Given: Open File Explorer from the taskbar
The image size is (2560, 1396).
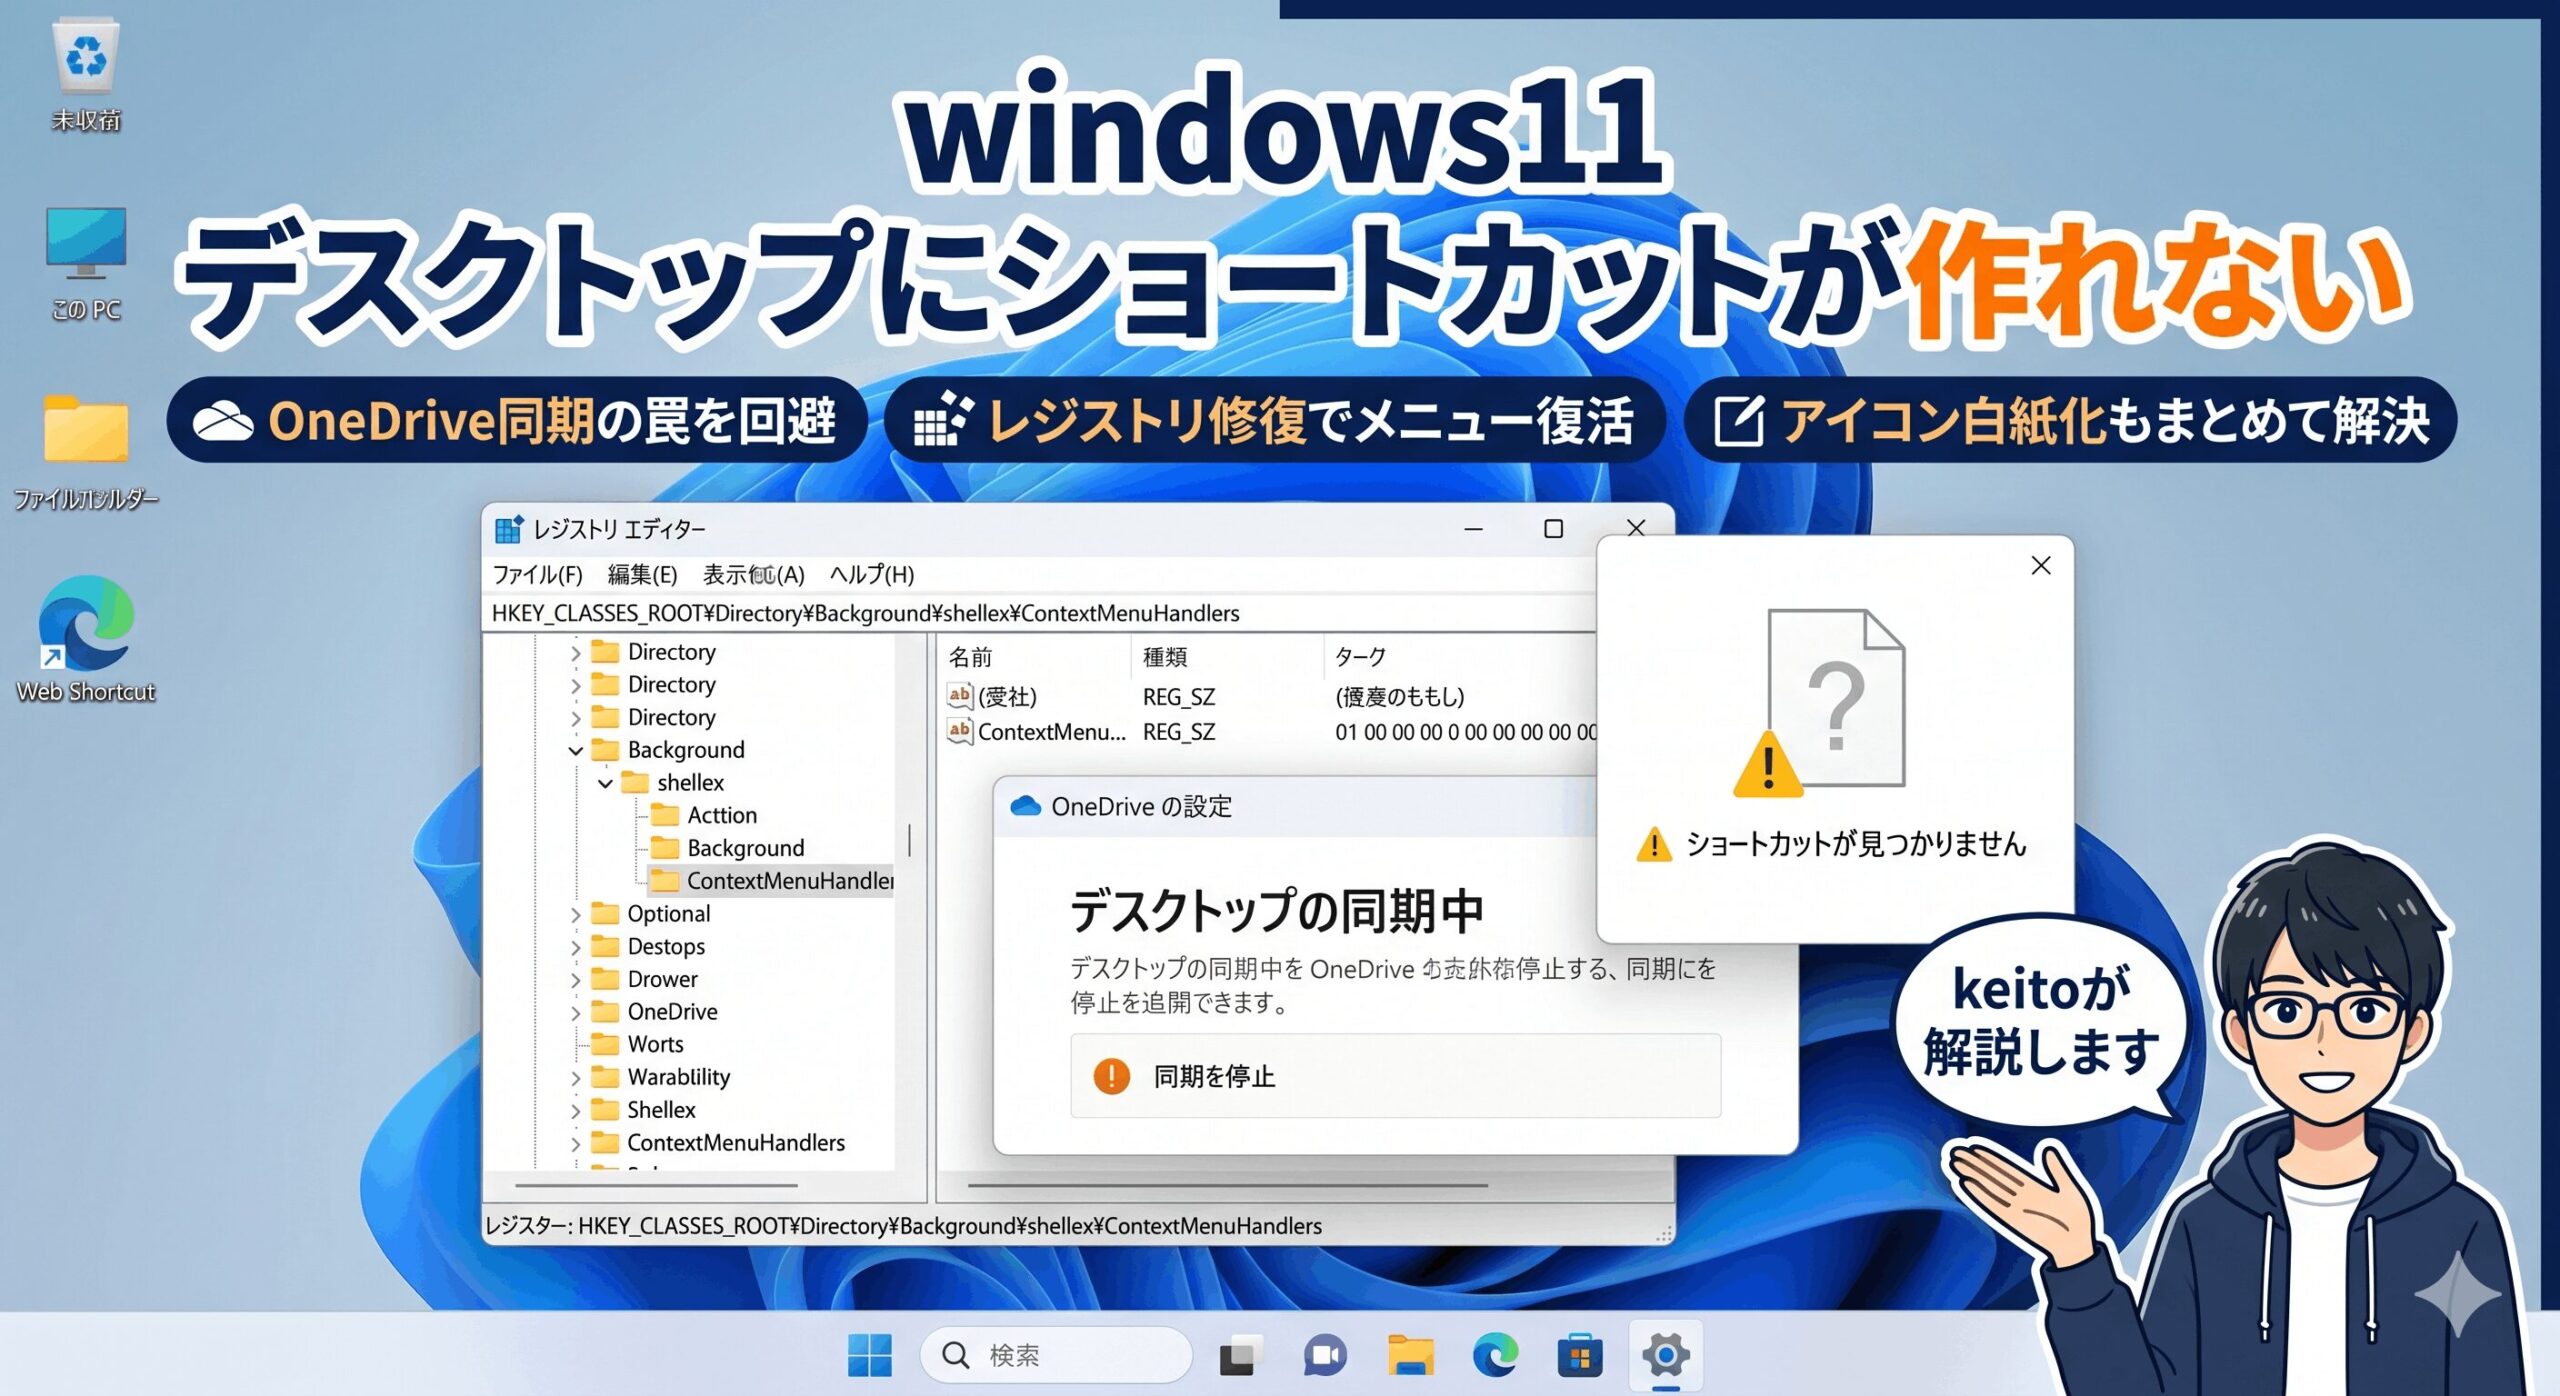Looking at the screenshot, I should pos(1411,1356).
